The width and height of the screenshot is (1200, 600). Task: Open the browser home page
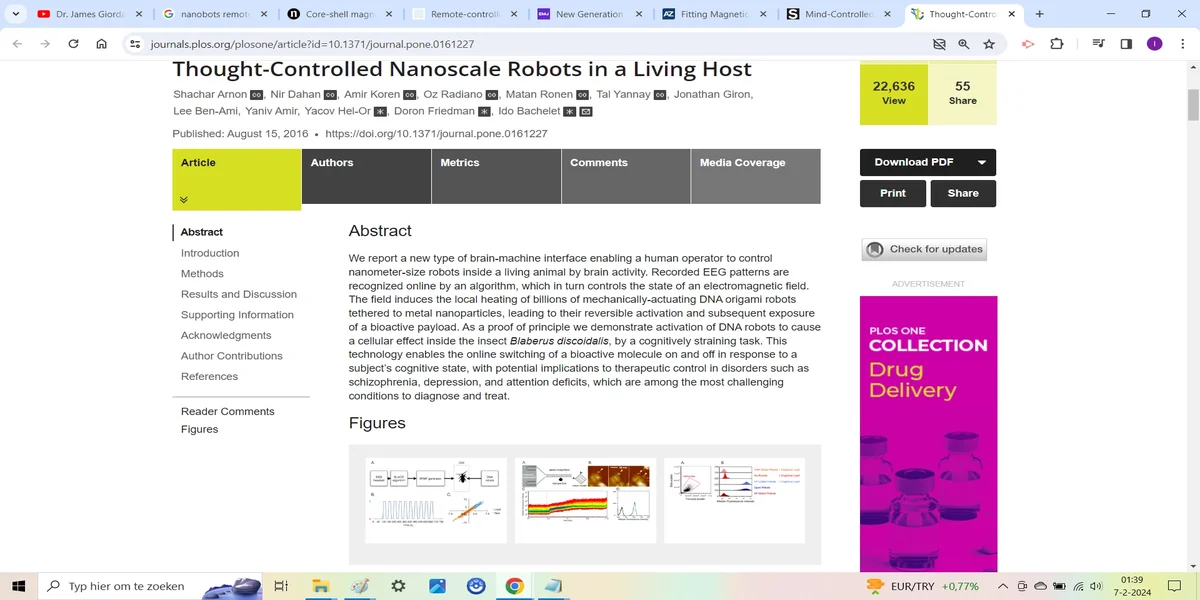tap(101, 44)
